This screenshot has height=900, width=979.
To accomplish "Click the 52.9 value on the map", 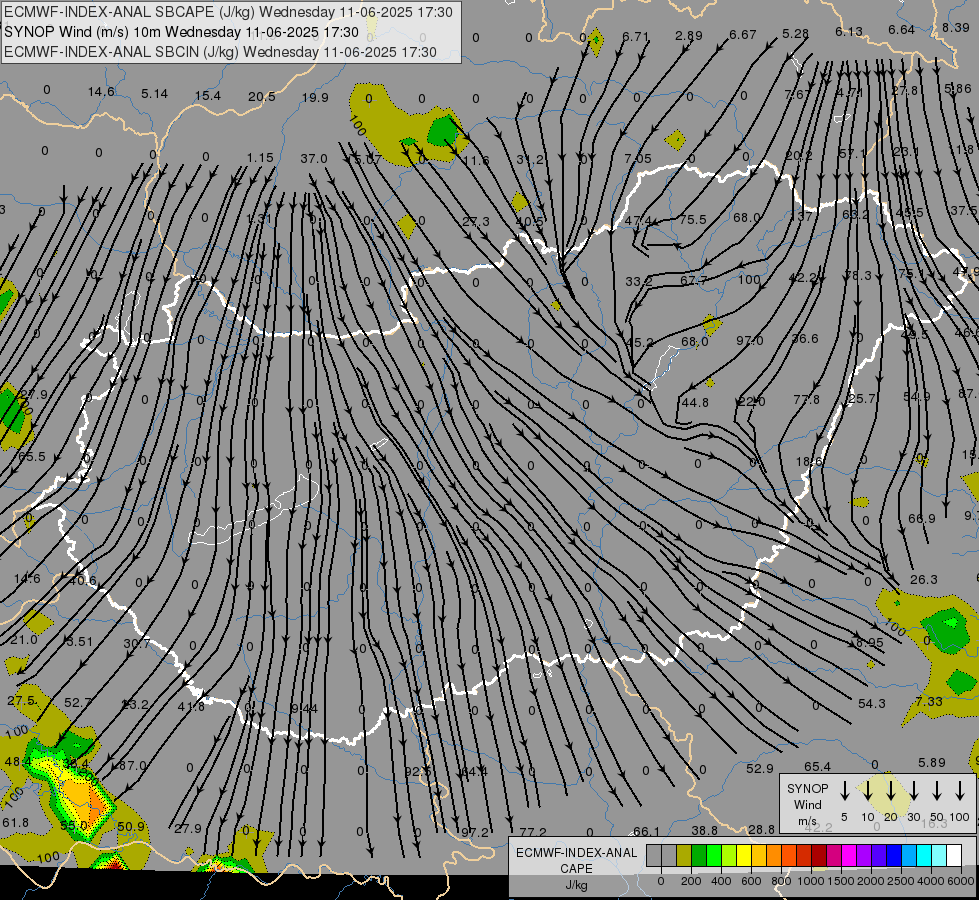I will tap(760, 768).
